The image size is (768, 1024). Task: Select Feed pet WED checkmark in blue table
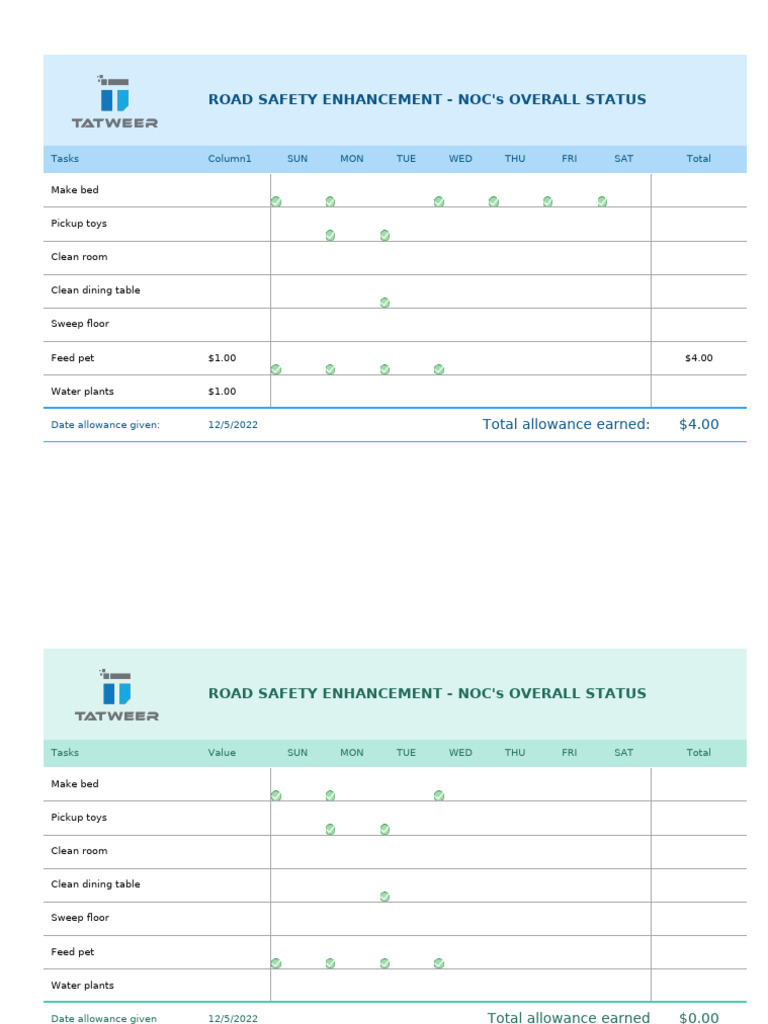click(439, 370)
